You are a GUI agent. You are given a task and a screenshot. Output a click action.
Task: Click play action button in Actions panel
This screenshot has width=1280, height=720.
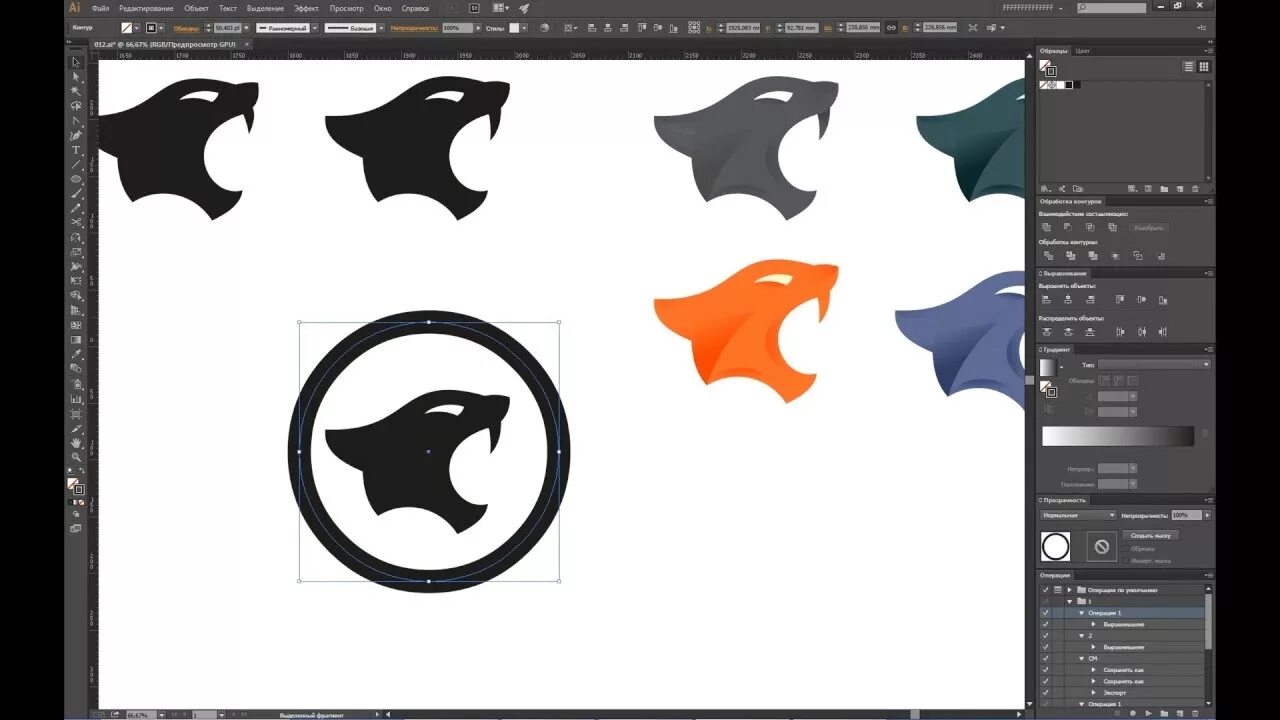pyautogui.click(x=1148, y=713)
